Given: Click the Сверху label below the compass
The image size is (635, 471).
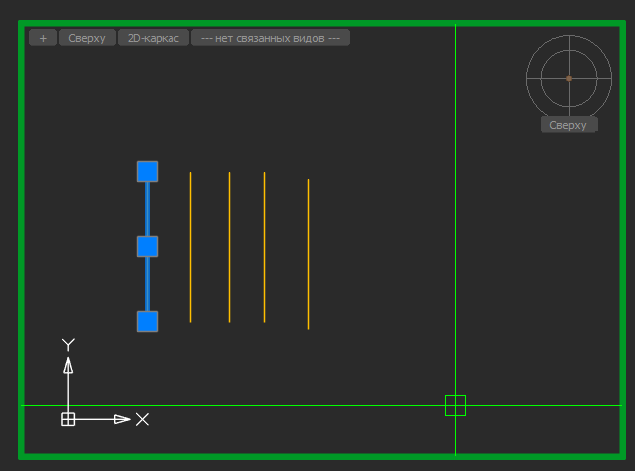Looking at the screenshot, I should tap(569, 125).
